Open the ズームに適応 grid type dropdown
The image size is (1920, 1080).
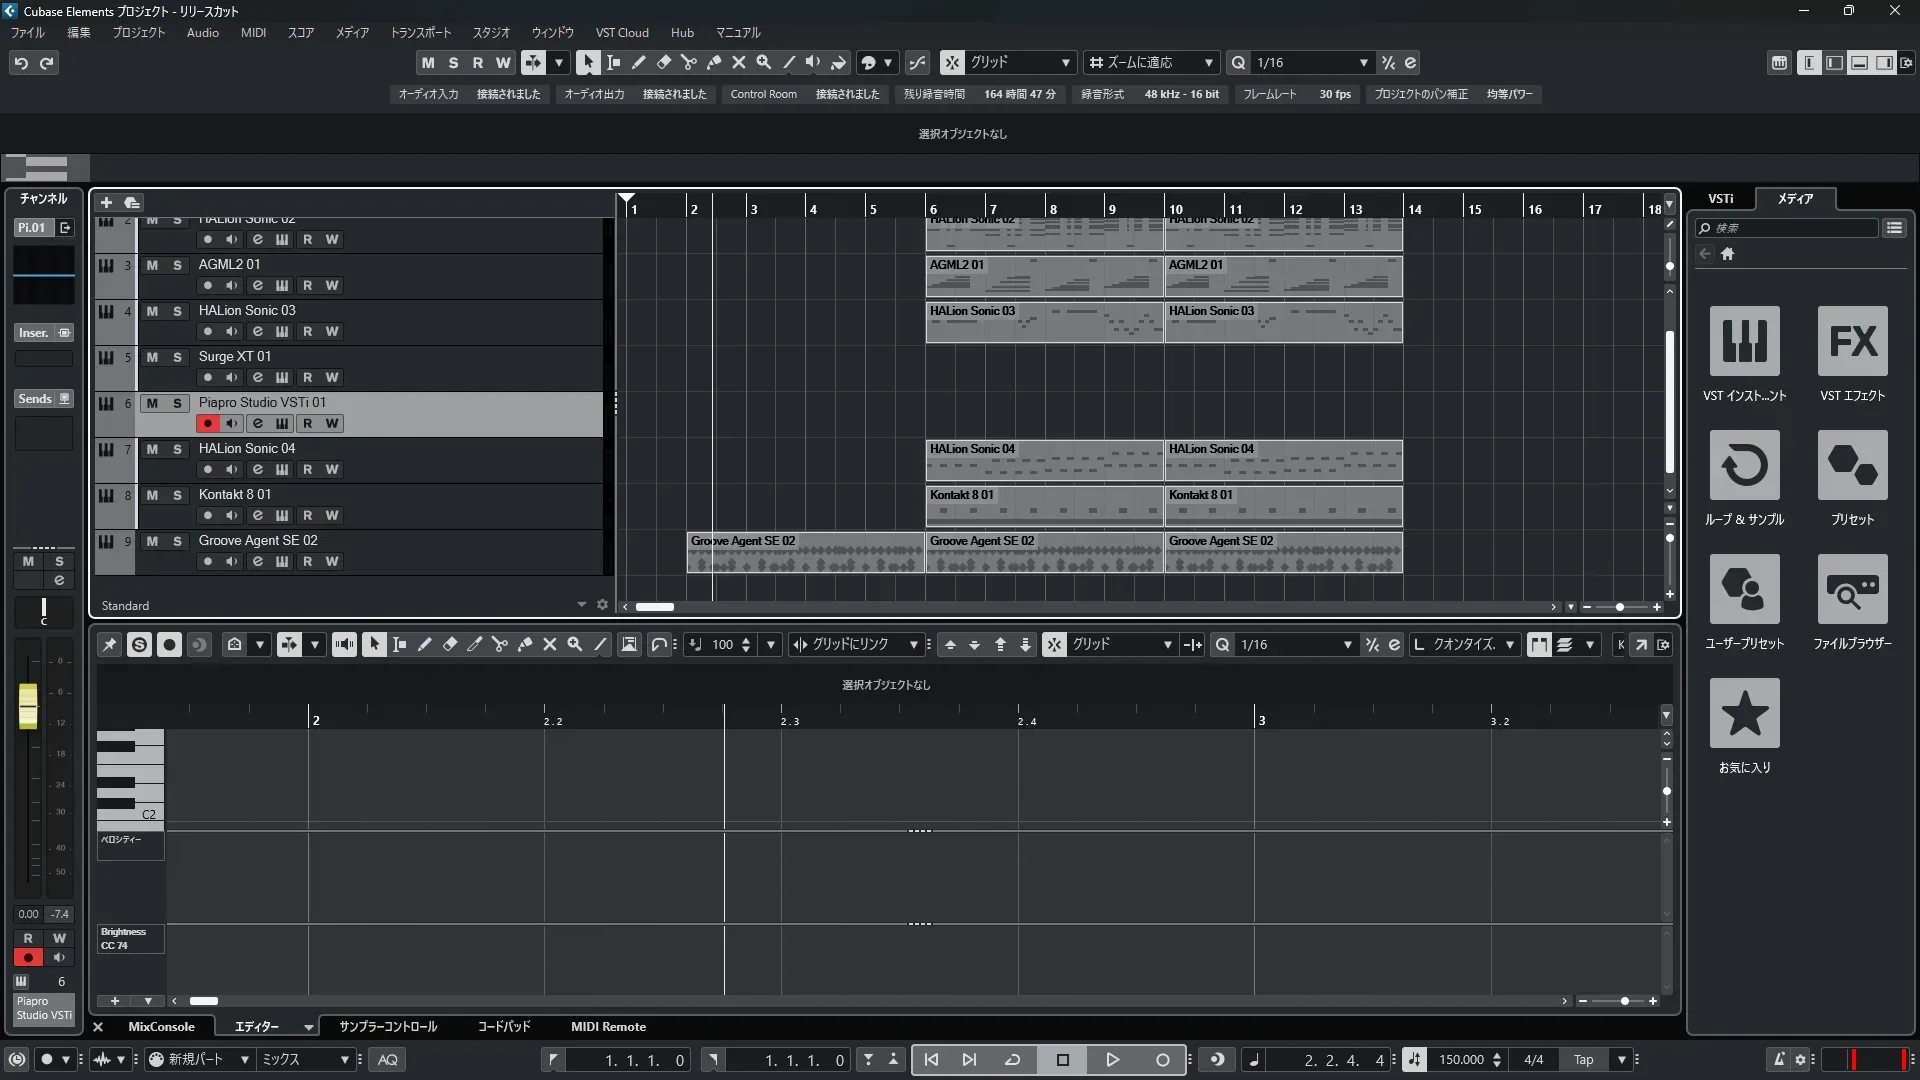[1208, 63]
